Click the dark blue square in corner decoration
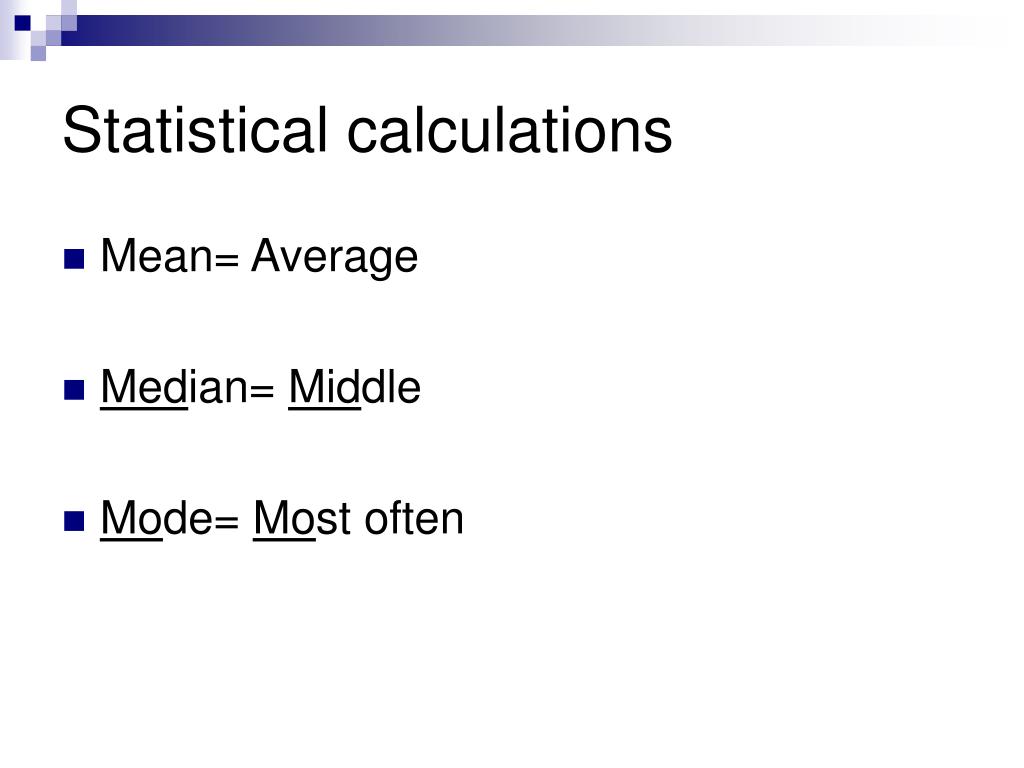Image resolution: width=1024 pixels, height=768 pixels. pyautogui.click(x=22, y=24)
